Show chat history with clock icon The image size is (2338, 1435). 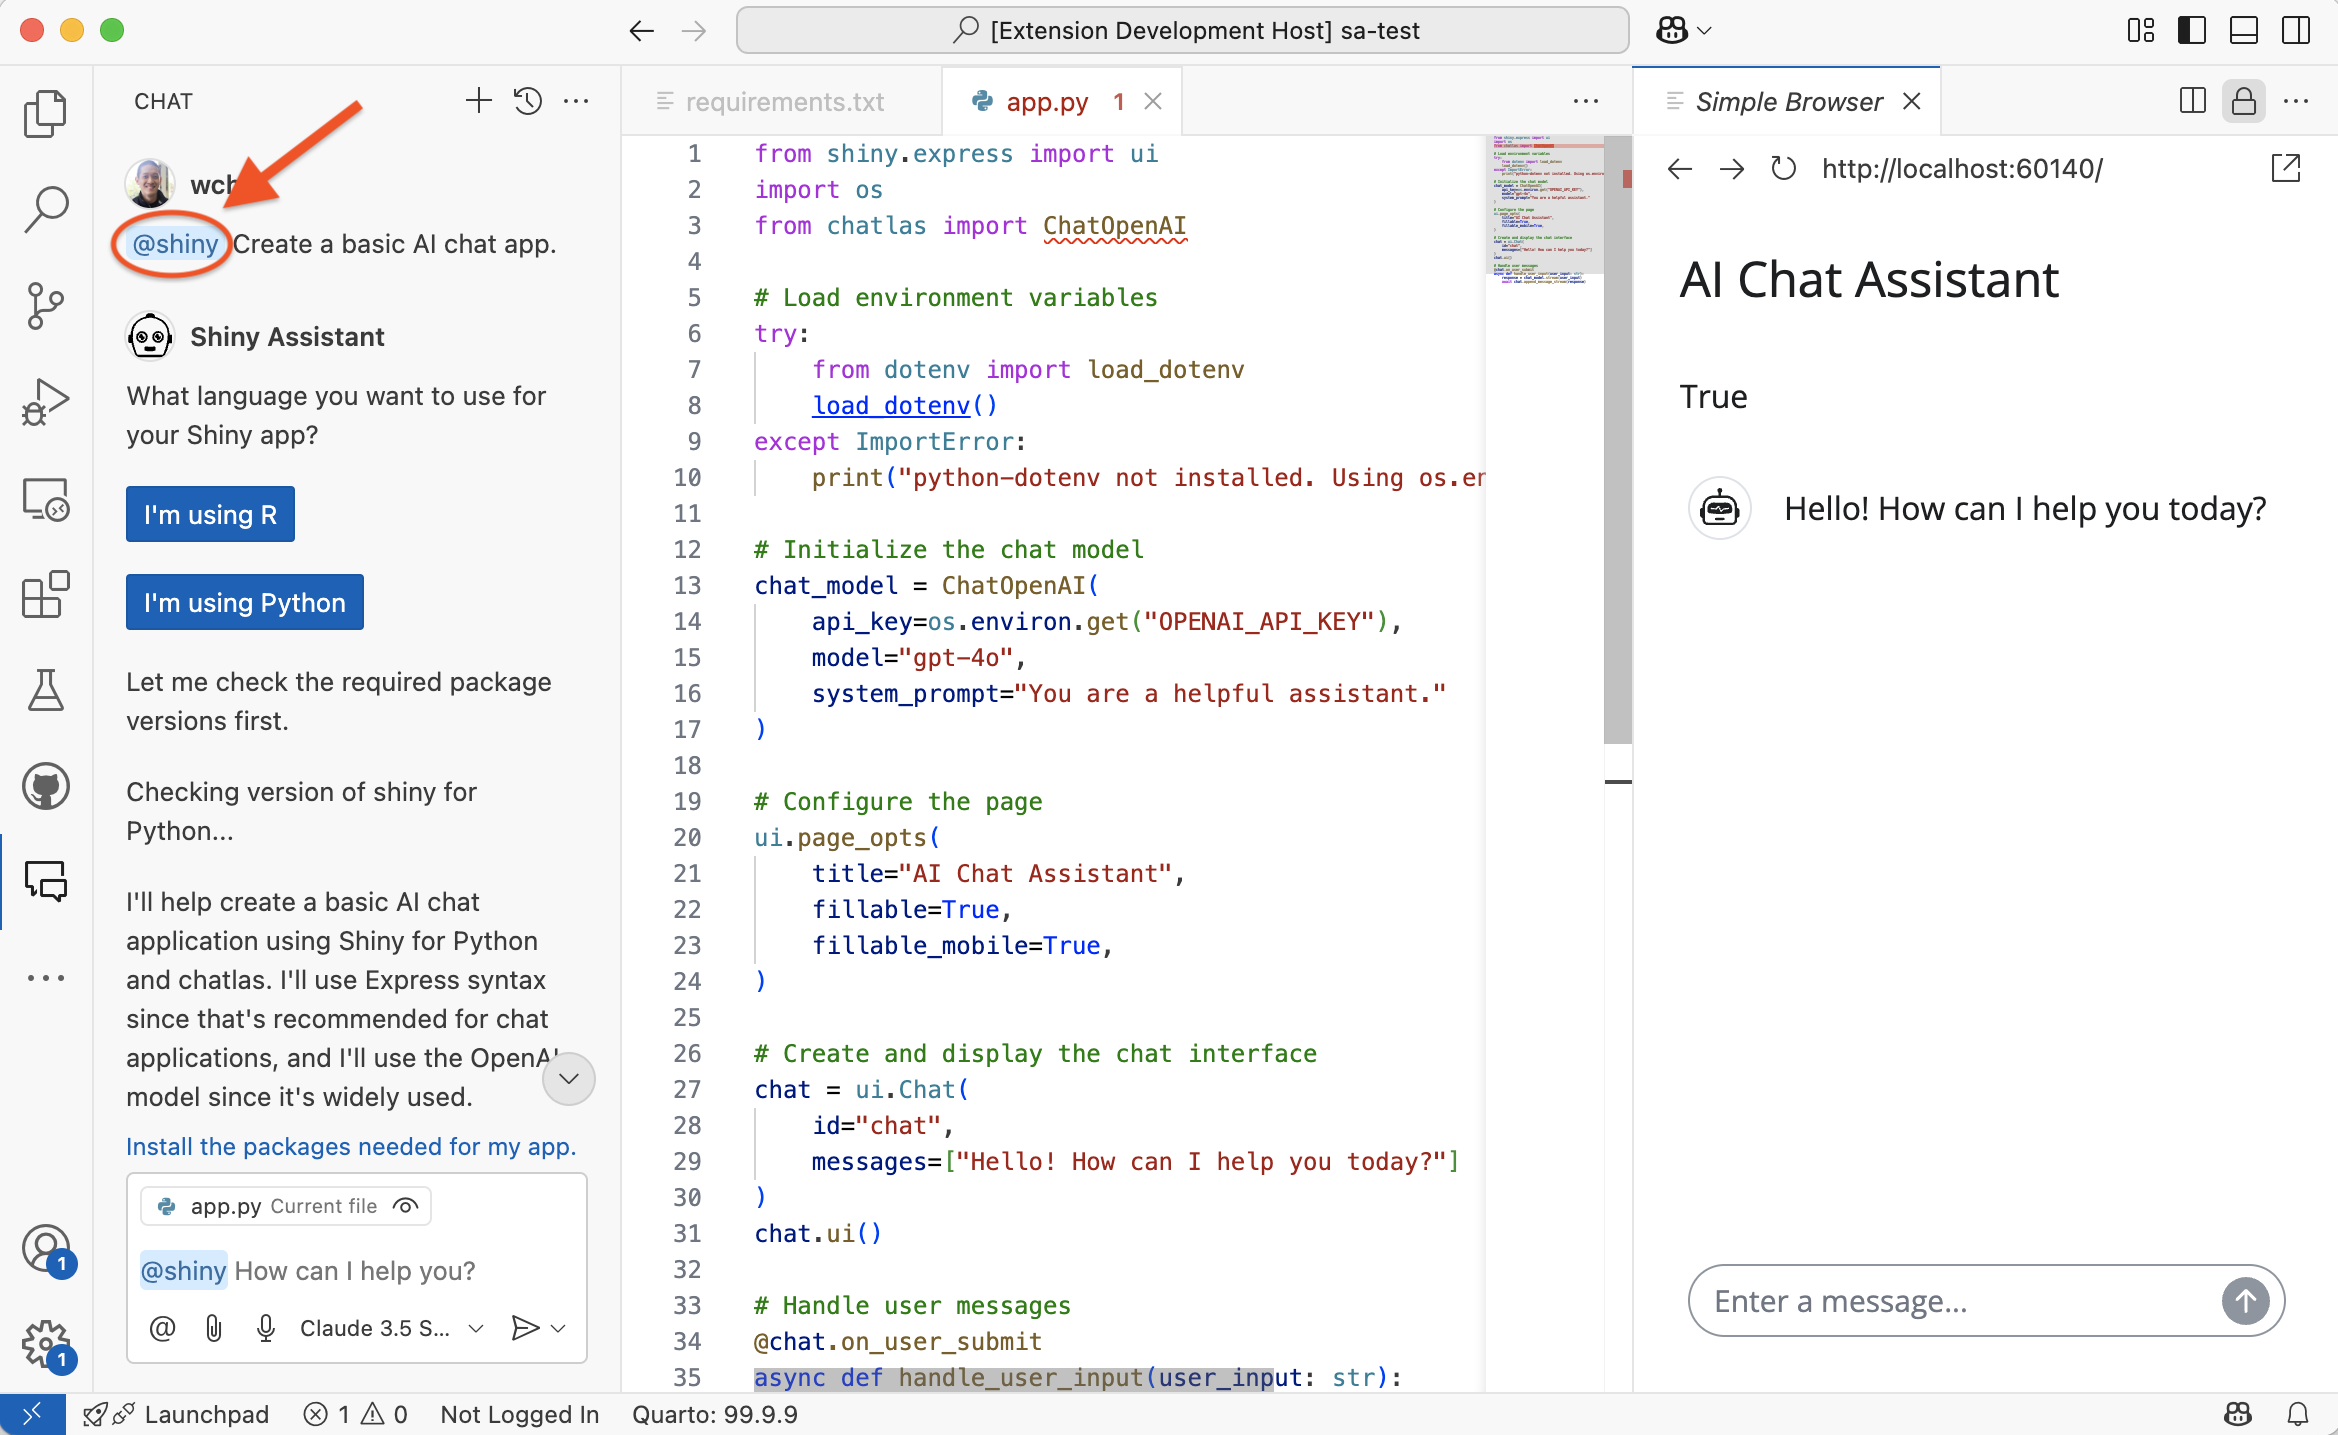(x=528, y=101)
